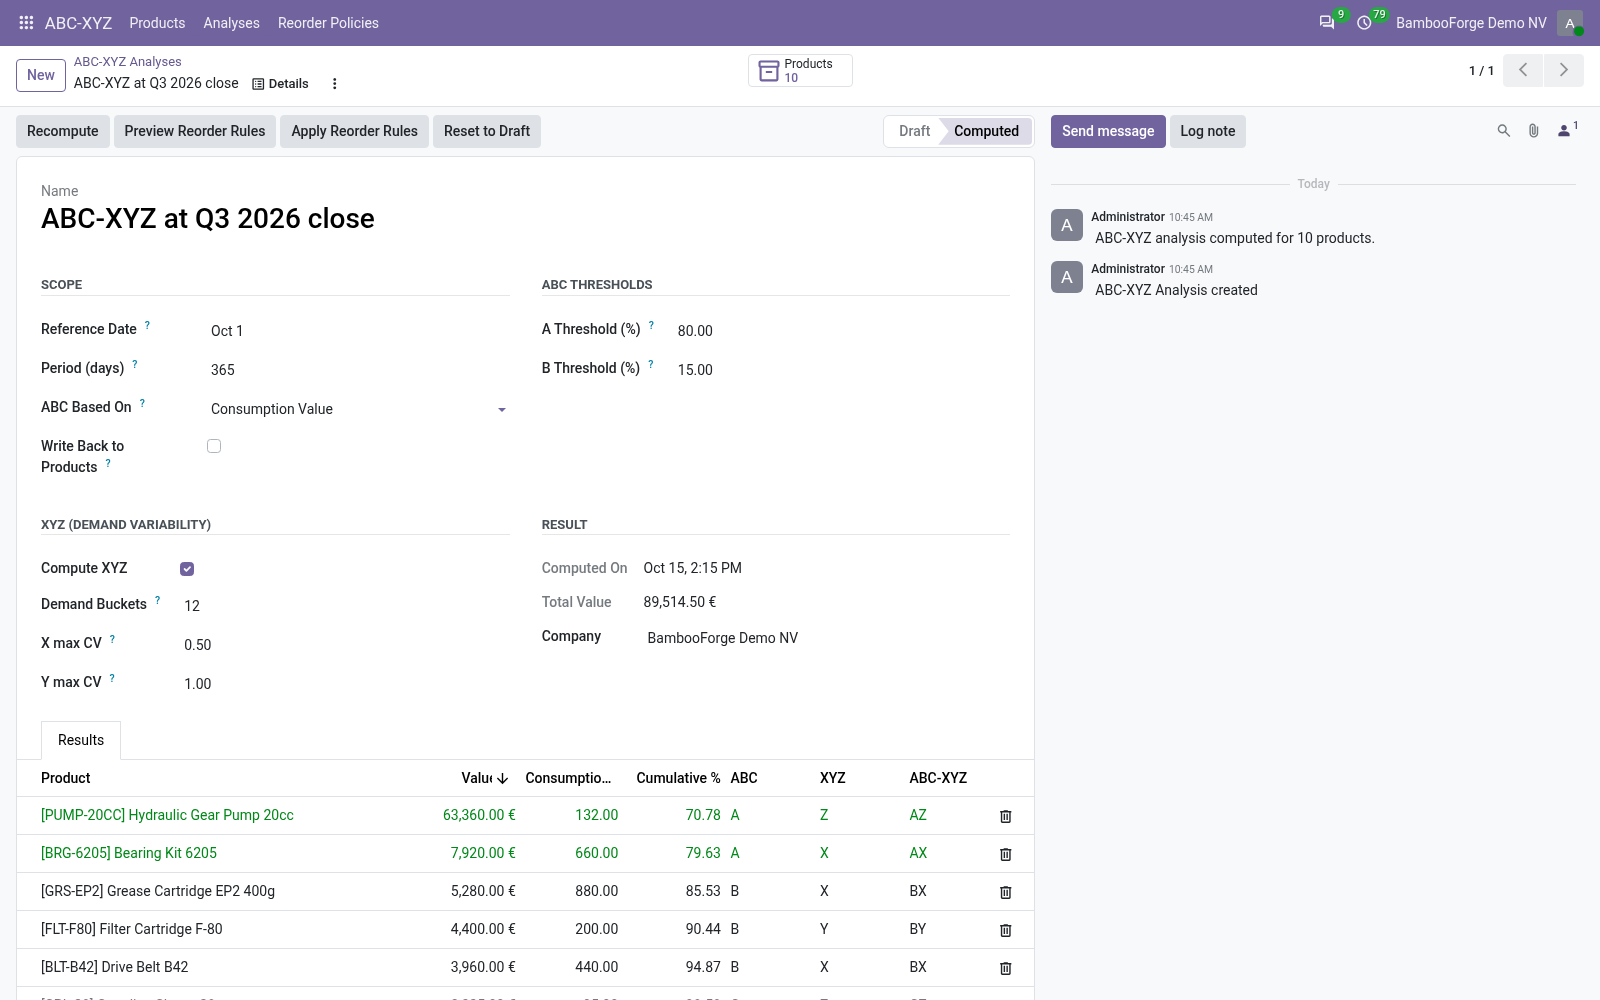The width and height of the screenshot is (1600, 1000).
Task: Set the status to Draft
Action: click(x=913, y=131)
